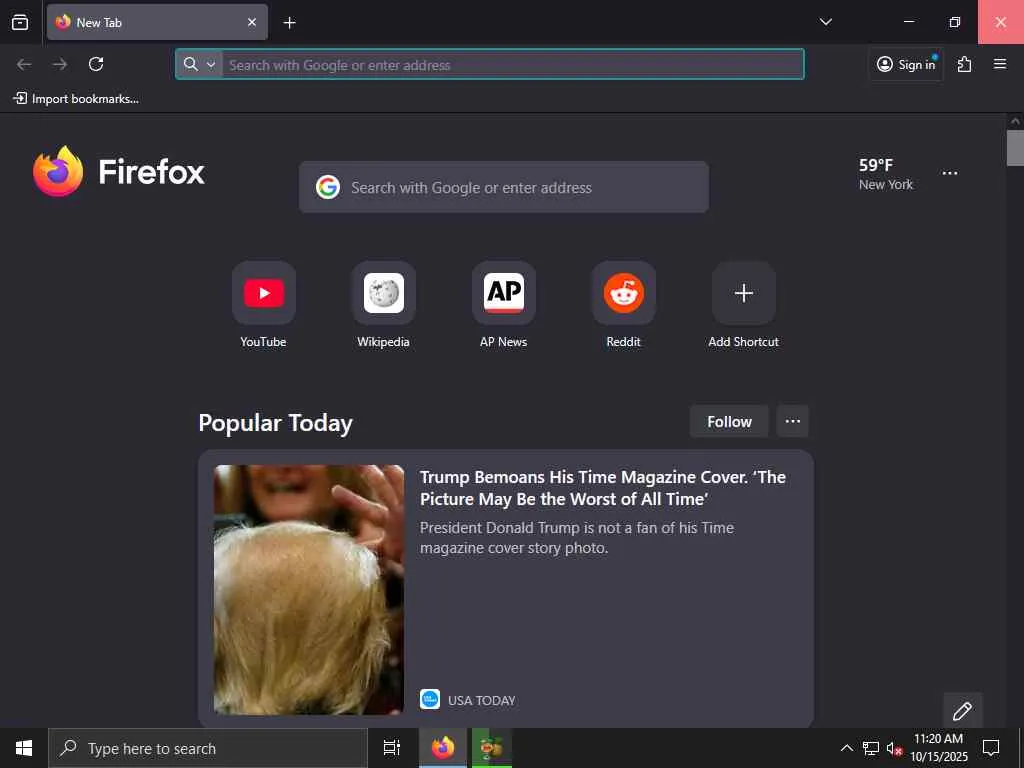Image resolution: width=1024 pixels, height=768 pixels.
Task: Reload the current page
Action: tap(96, 64)
